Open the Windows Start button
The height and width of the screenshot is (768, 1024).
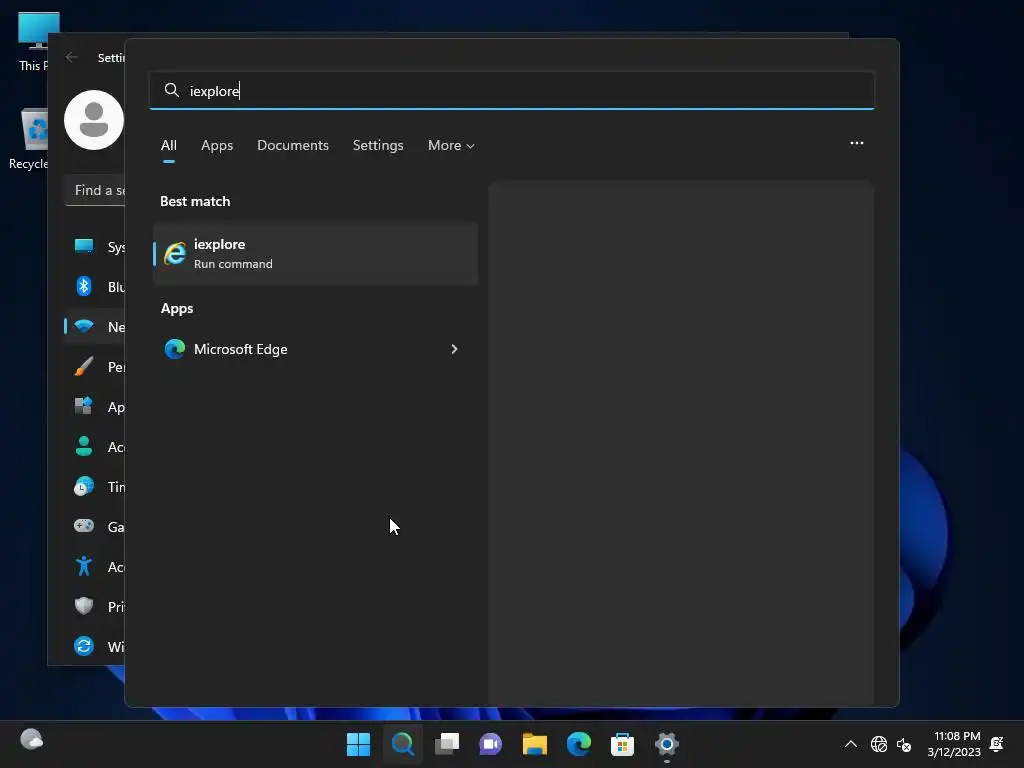tap(358, 744)
